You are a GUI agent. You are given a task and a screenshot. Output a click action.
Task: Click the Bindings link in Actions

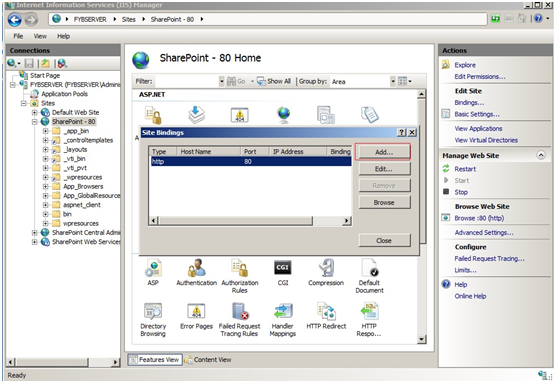(x=469, y=103)
